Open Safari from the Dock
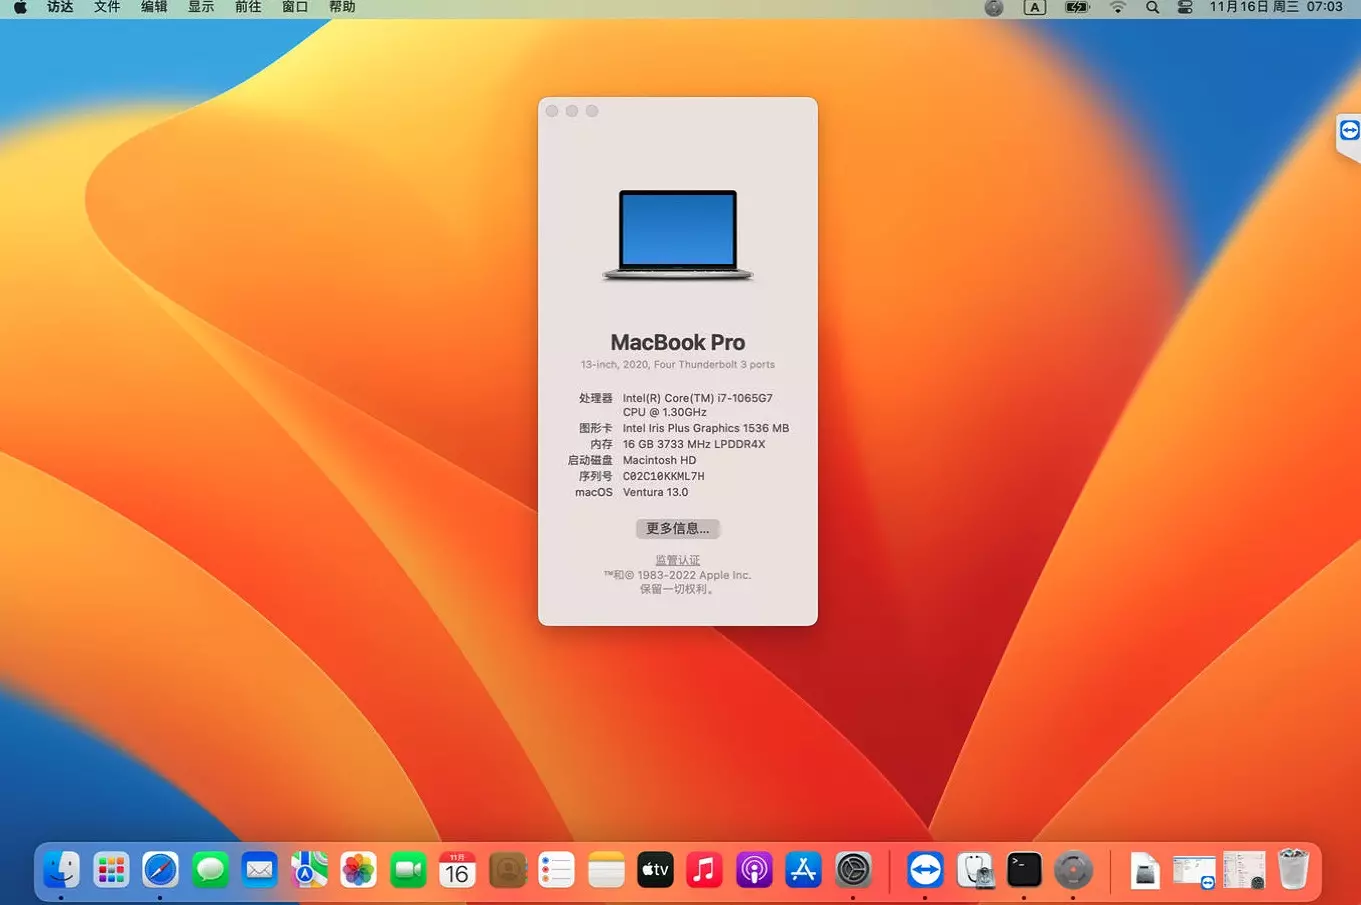This screenshot has height=905, width=1361. [160, 869]
